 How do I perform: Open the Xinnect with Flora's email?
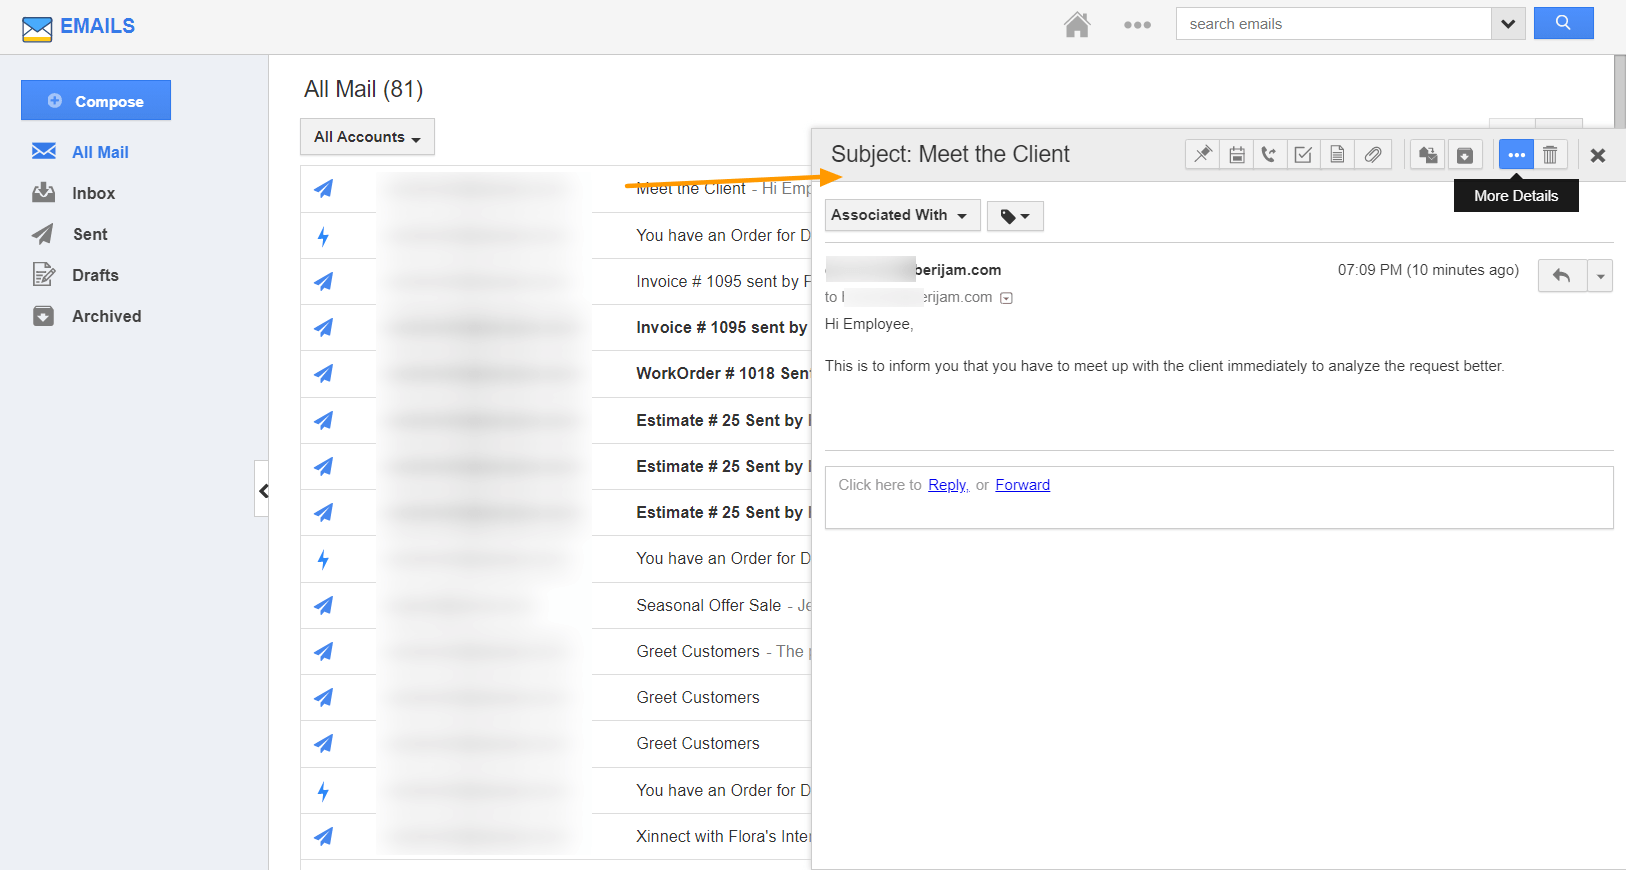[x=556, y=836]
